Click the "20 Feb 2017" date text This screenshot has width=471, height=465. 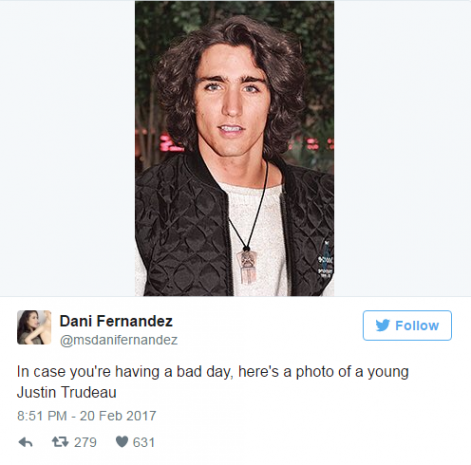[118, 416]
